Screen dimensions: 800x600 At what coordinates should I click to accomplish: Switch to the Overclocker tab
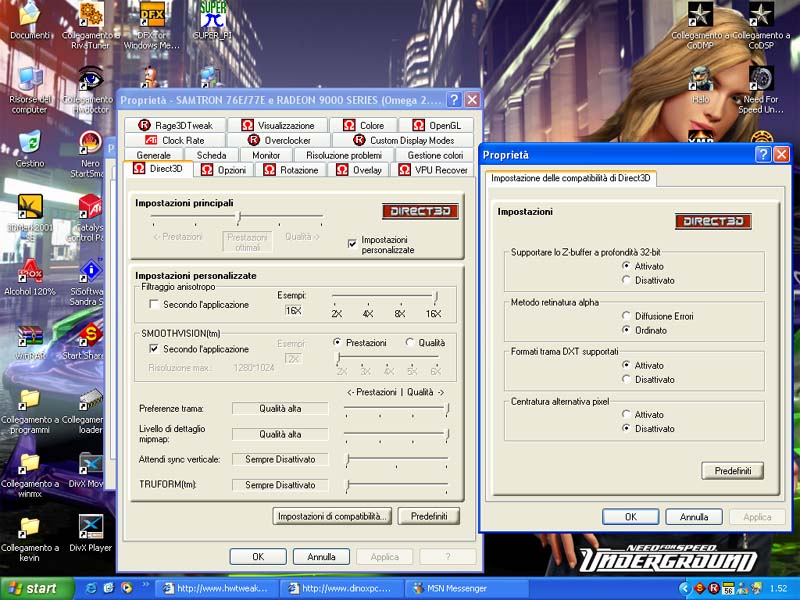(279, 140)
